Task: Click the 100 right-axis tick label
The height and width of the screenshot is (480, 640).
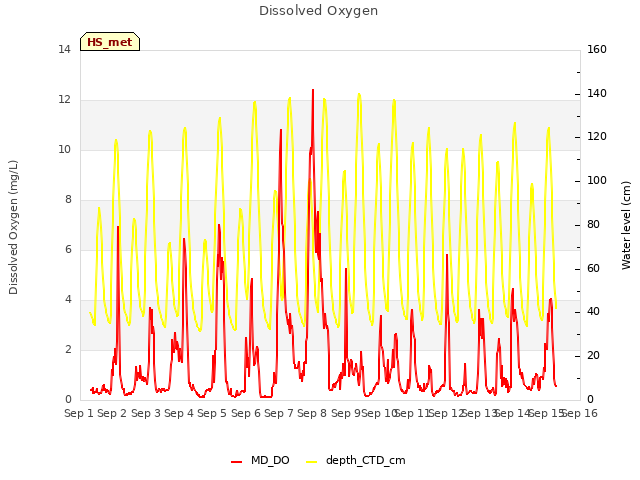Action: (597, 181)
